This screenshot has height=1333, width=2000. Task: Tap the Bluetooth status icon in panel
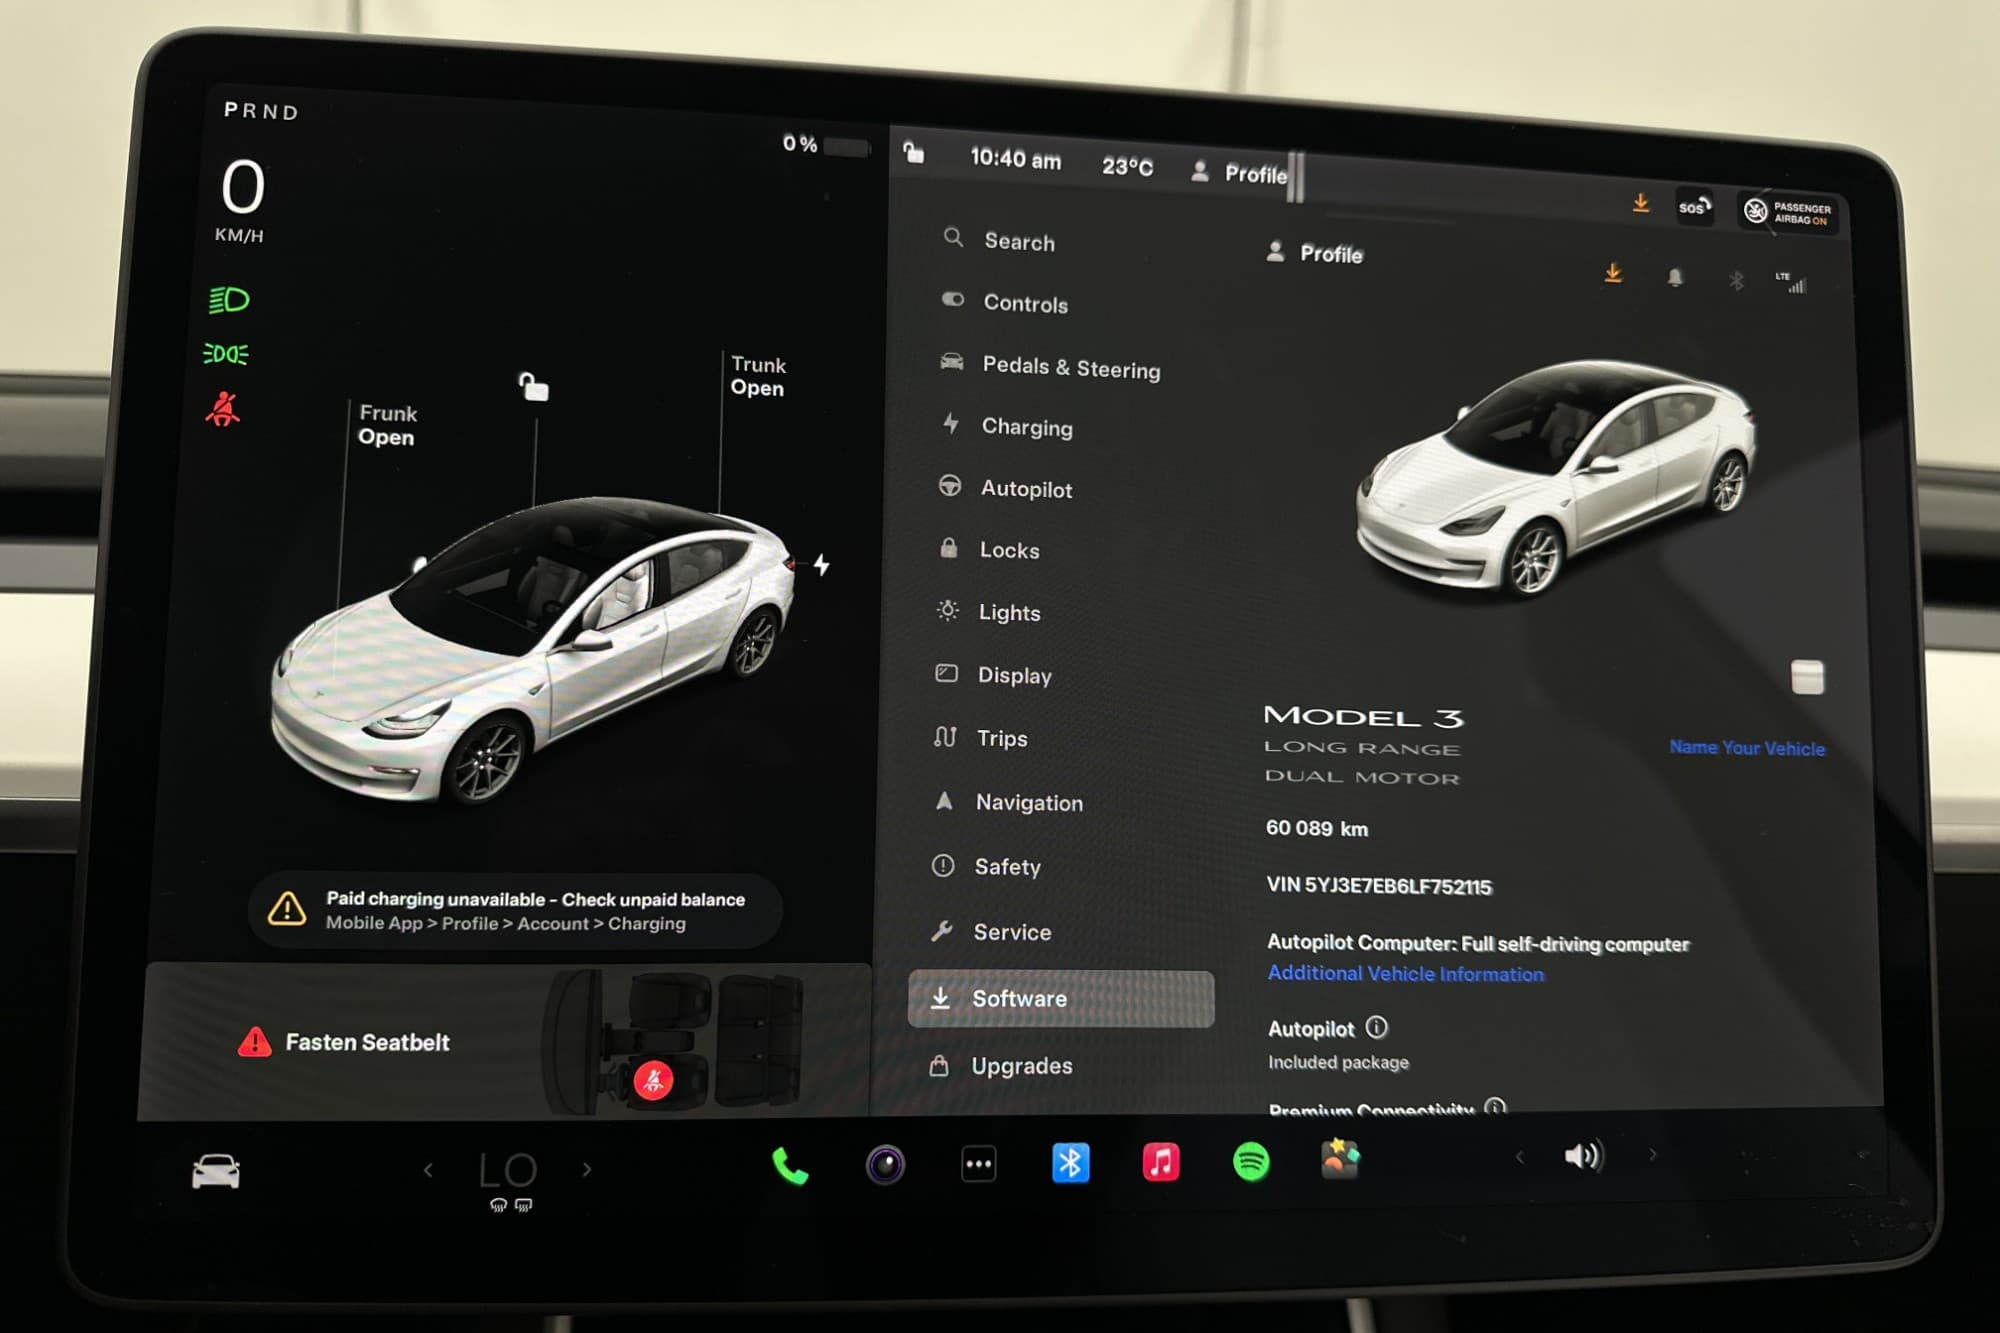click(x=1736, y=281)
